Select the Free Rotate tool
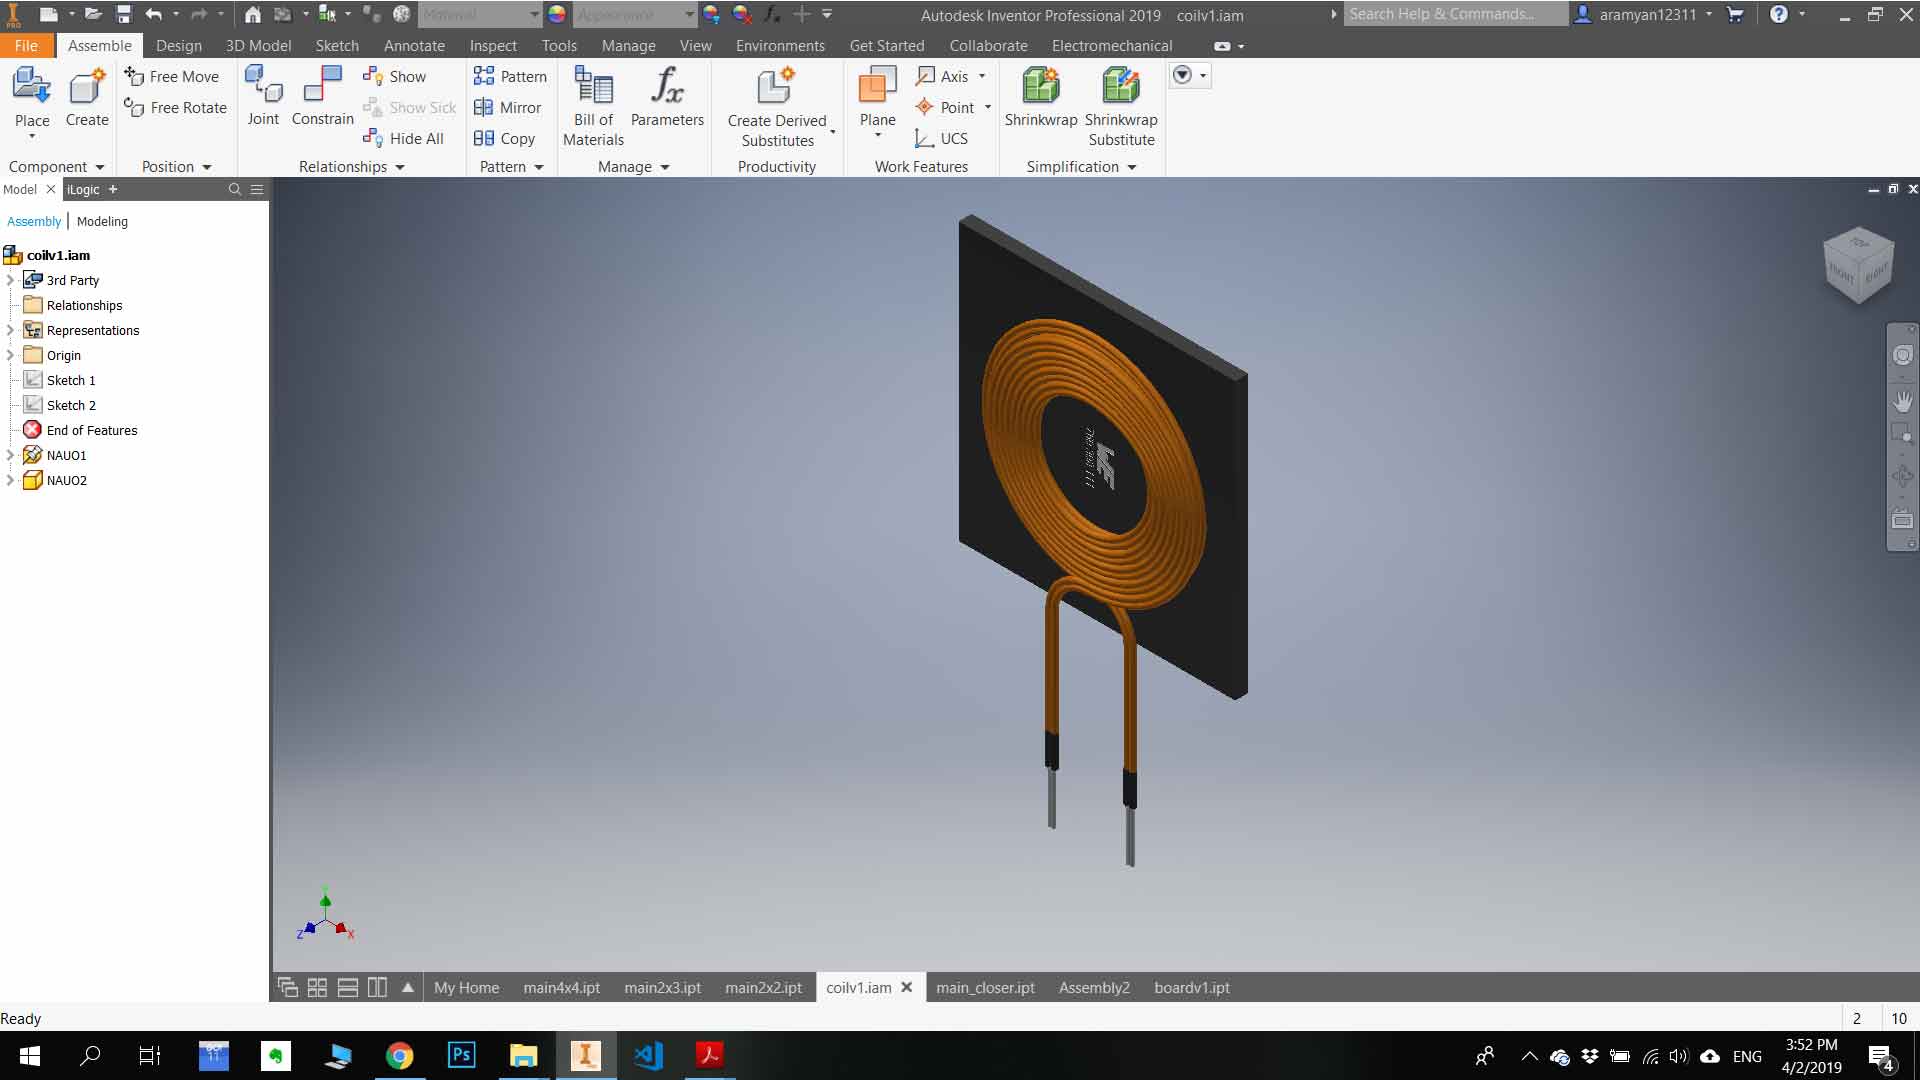1920x1080 pixels. tap(175, 107)
